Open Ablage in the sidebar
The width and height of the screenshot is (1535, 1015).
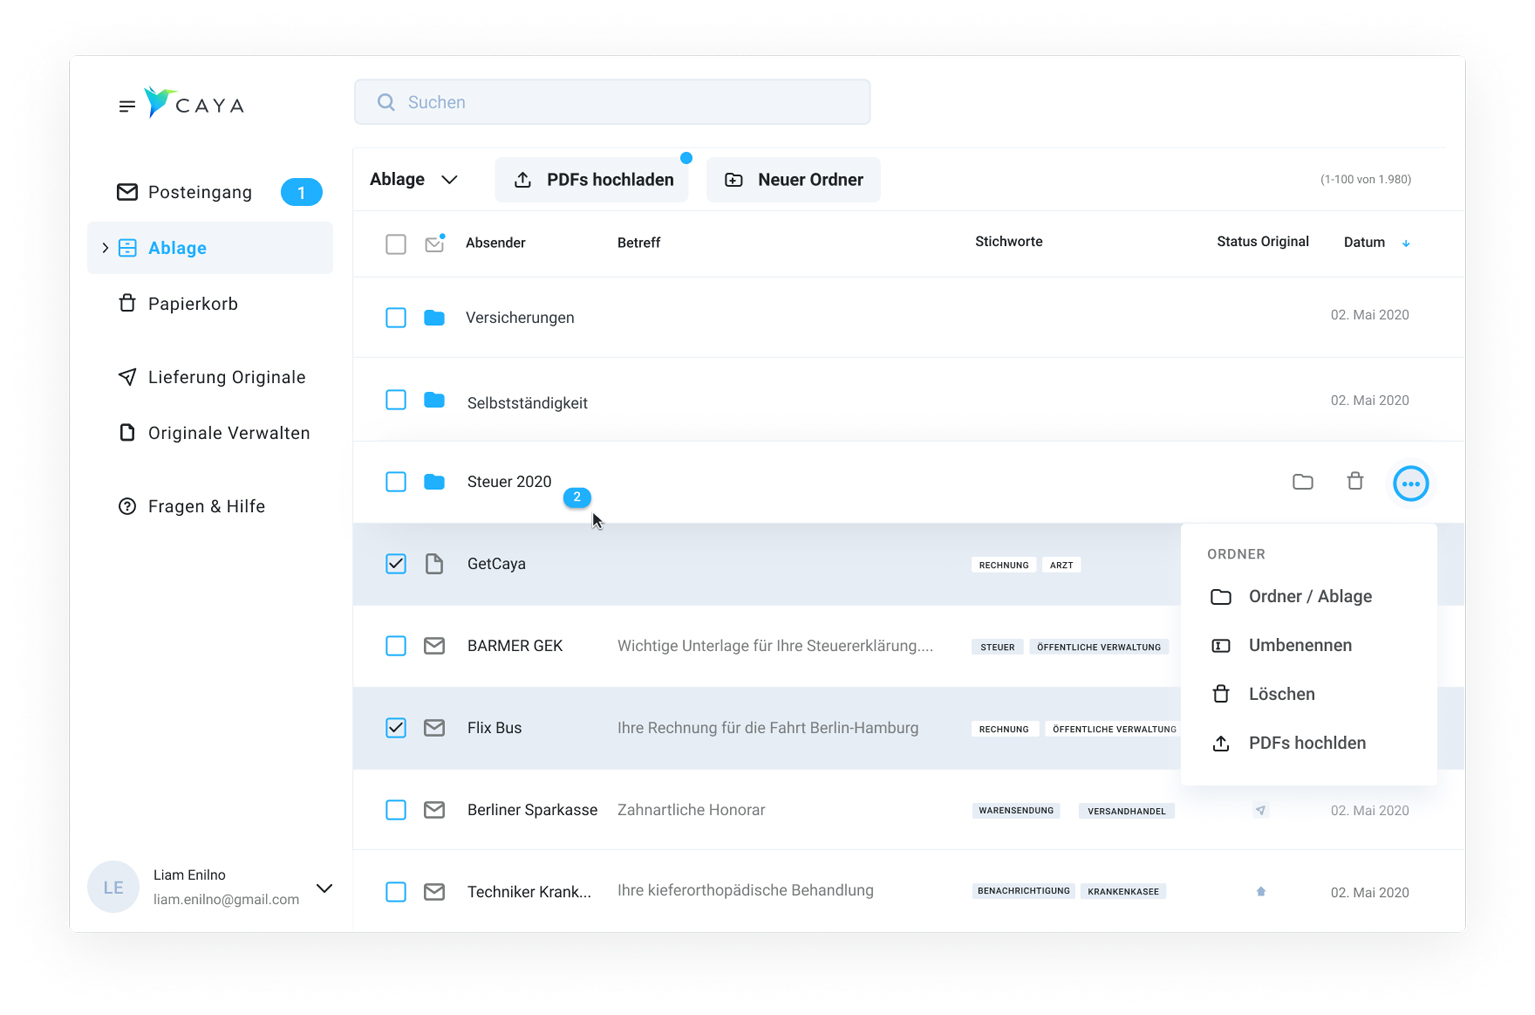[210, 248]
